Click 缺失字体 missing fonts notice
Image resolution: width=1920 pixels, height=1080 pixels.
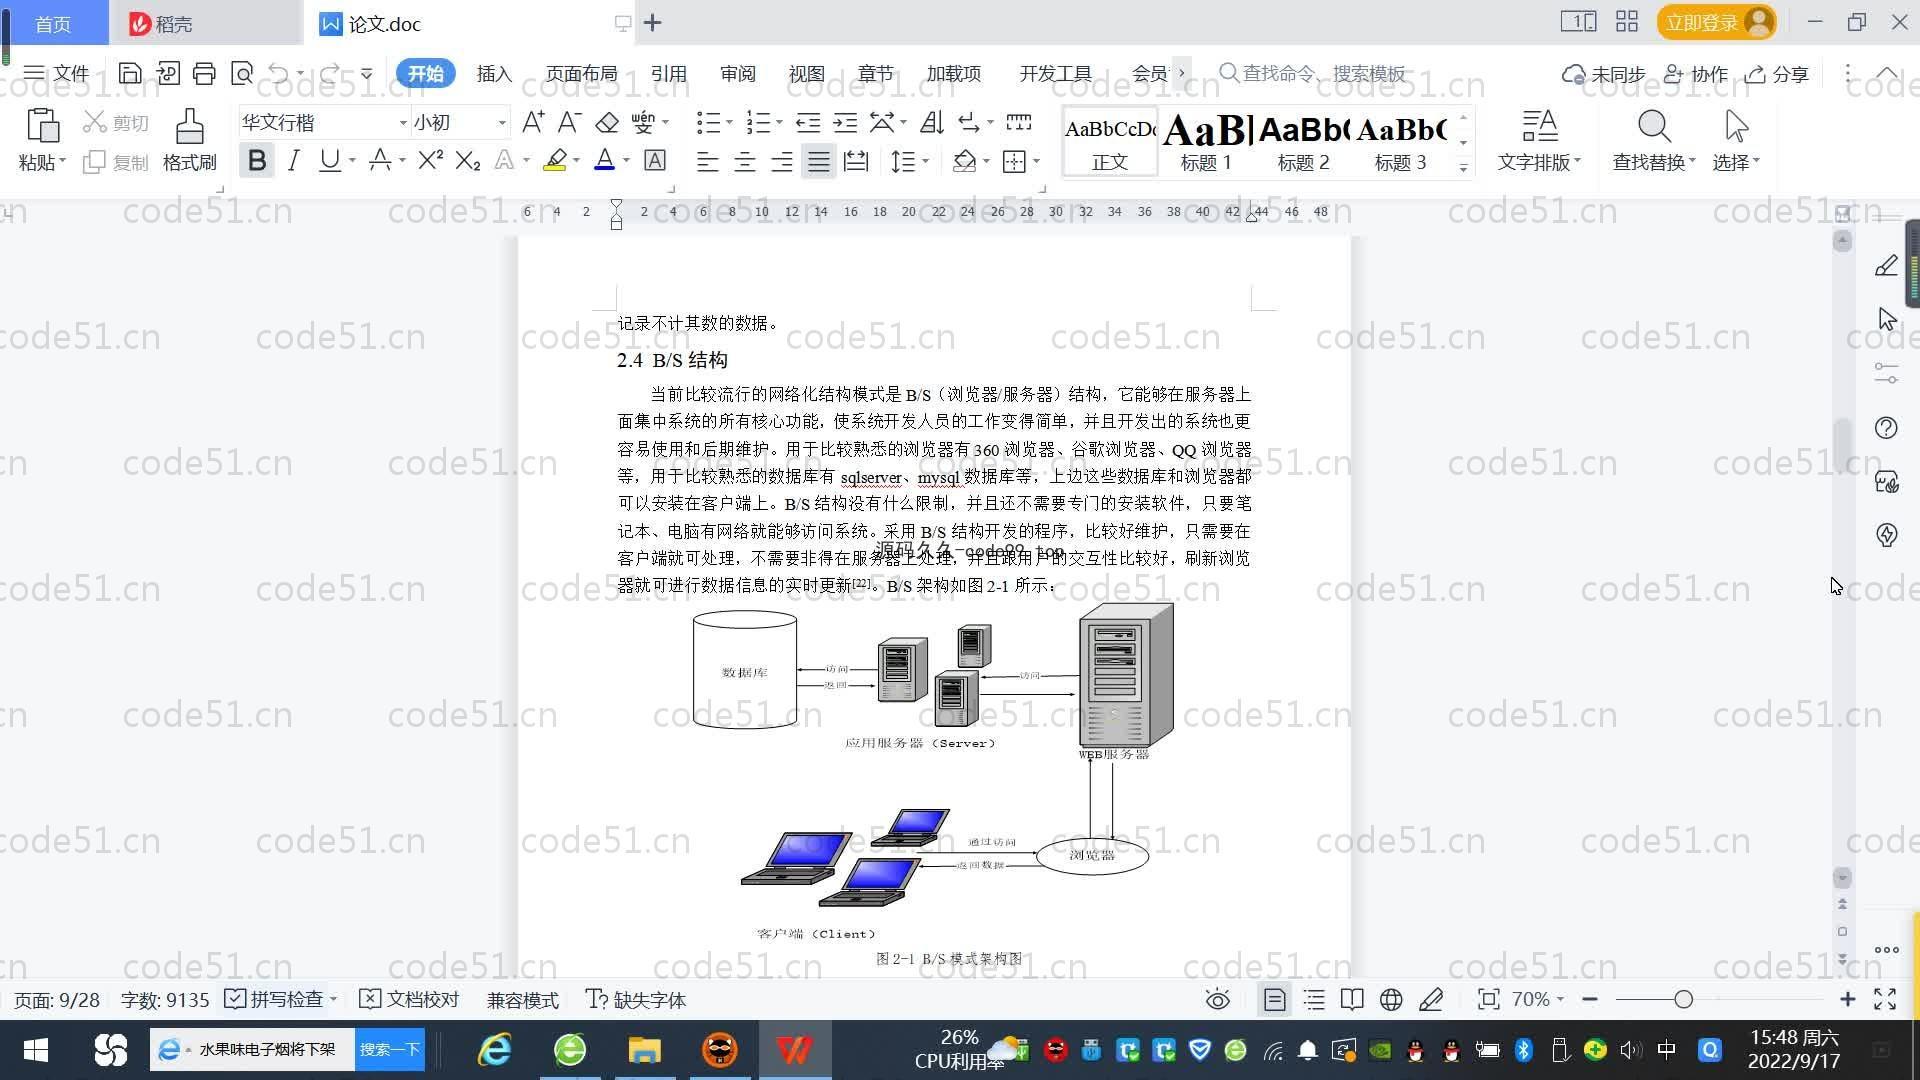(x=636, y=999)
